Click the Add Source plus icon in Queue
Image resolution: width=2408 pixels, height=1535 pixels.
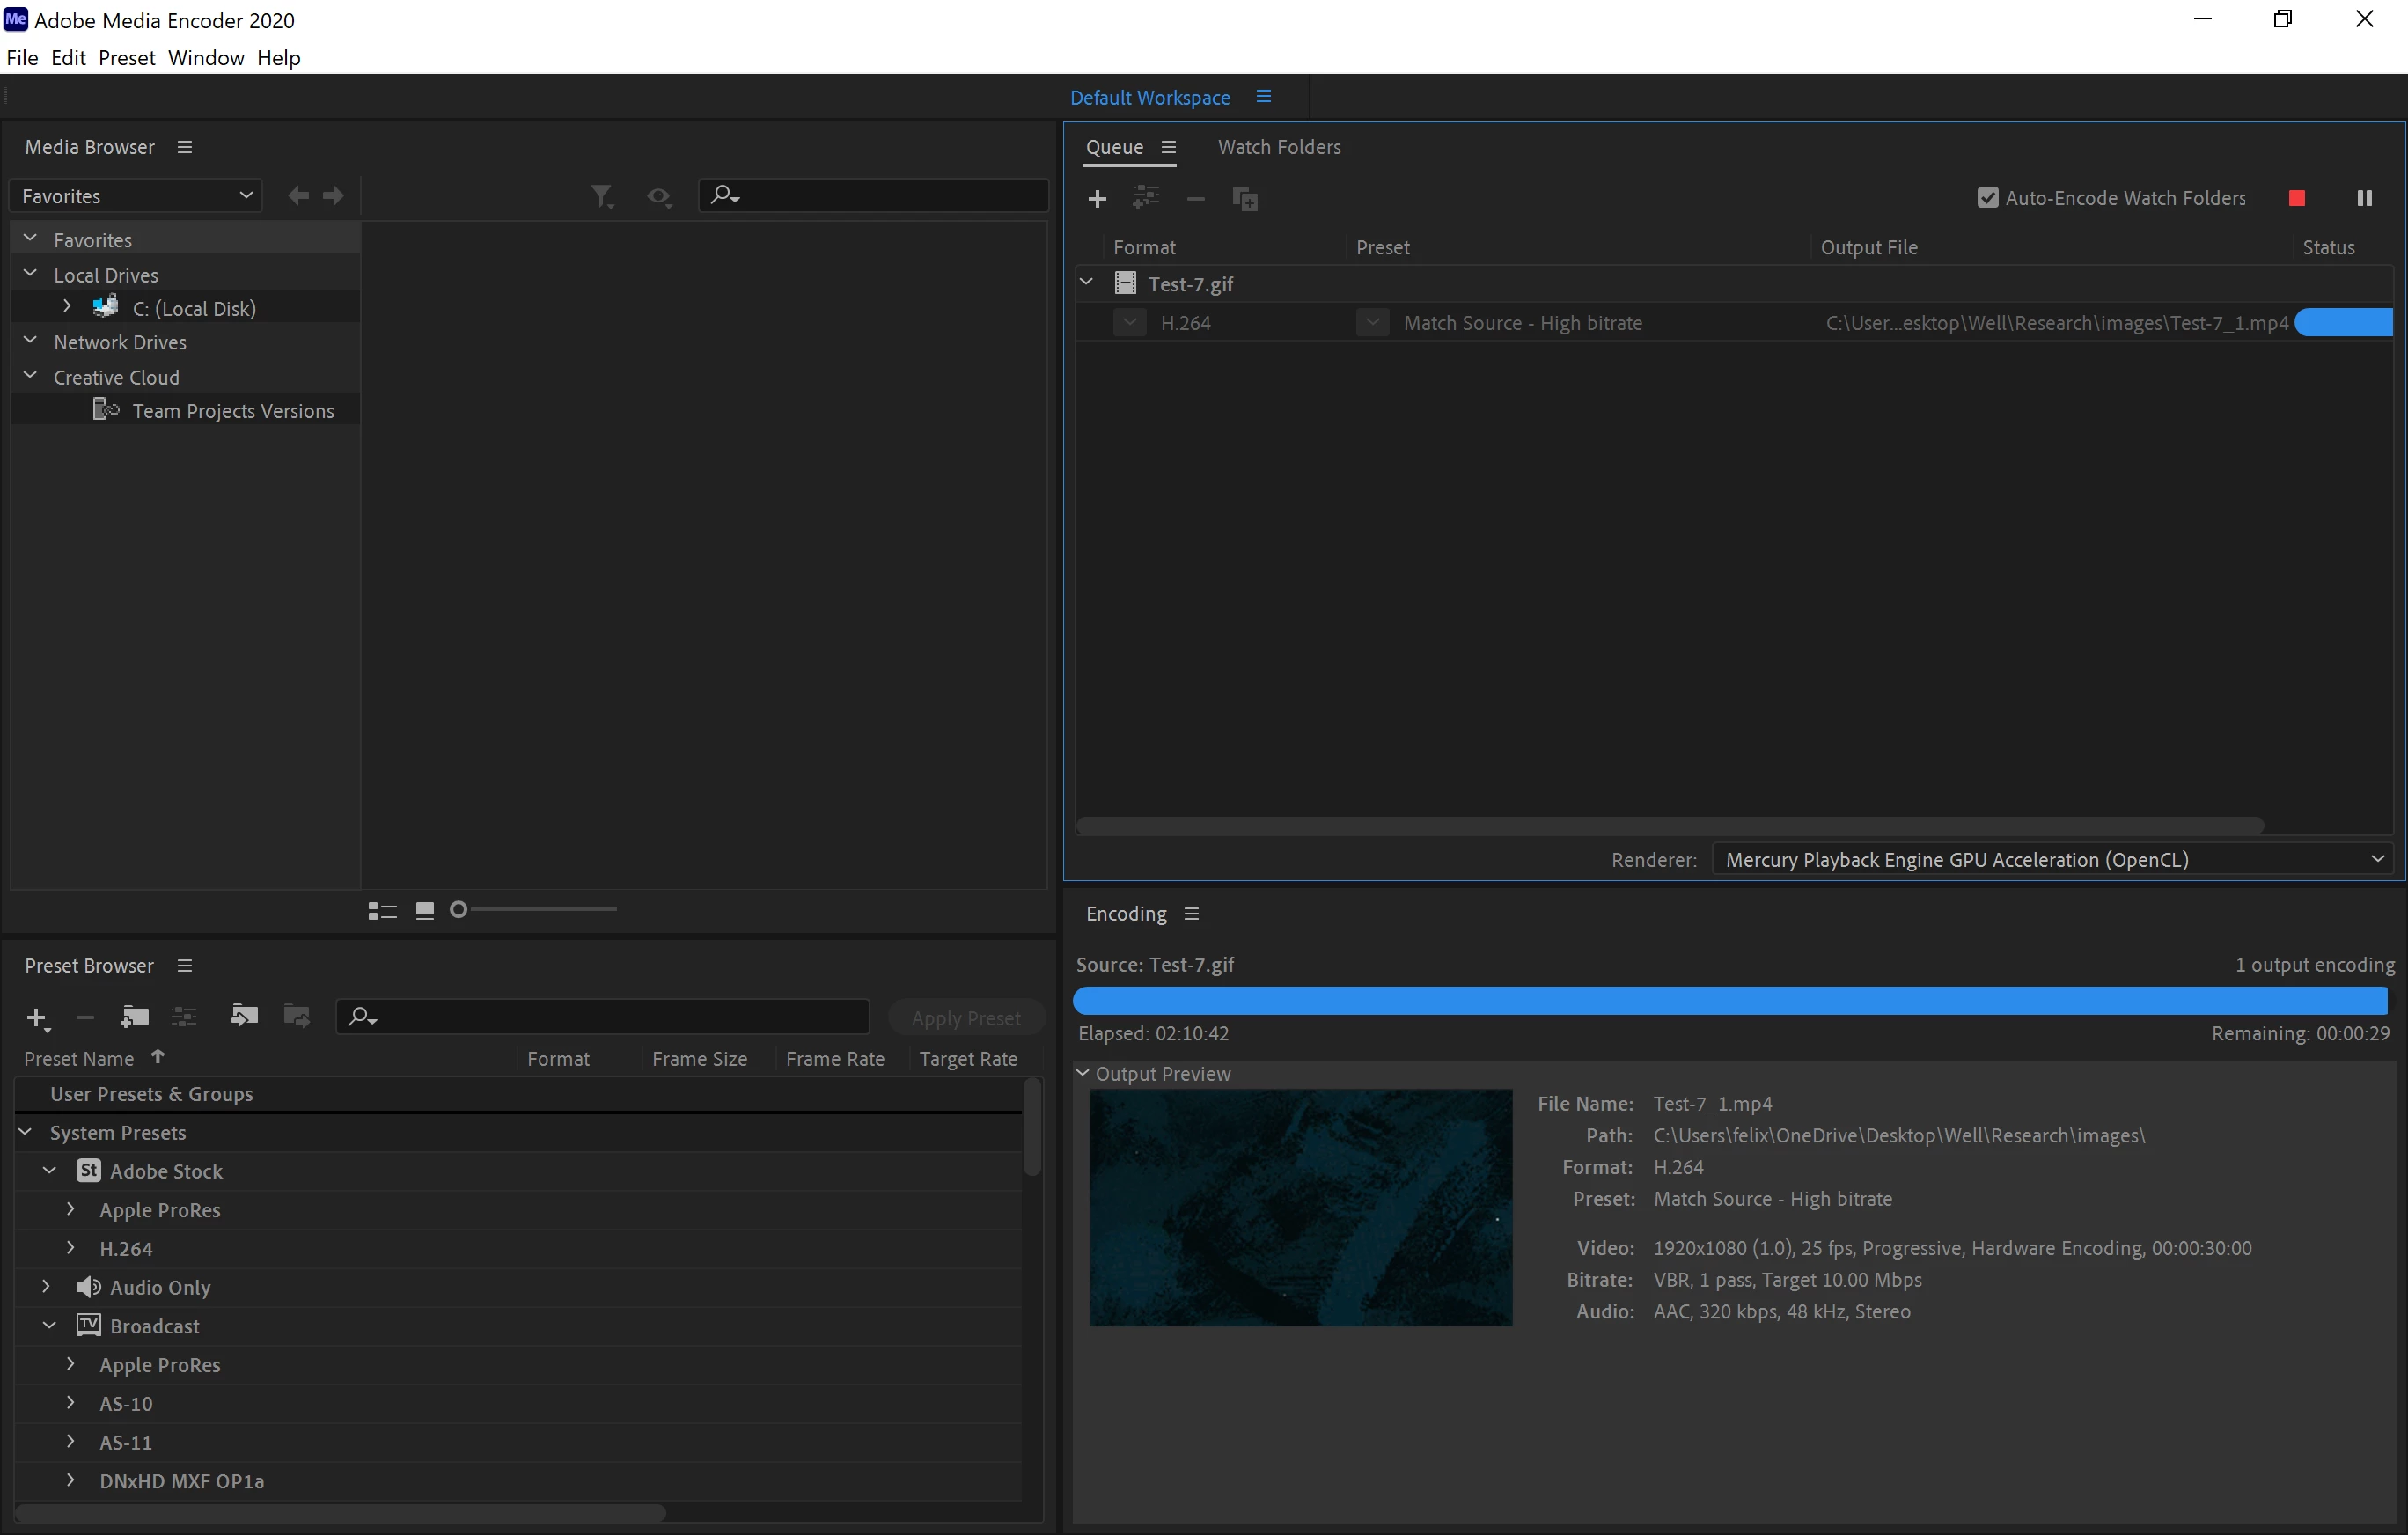tap(1097, 199)
